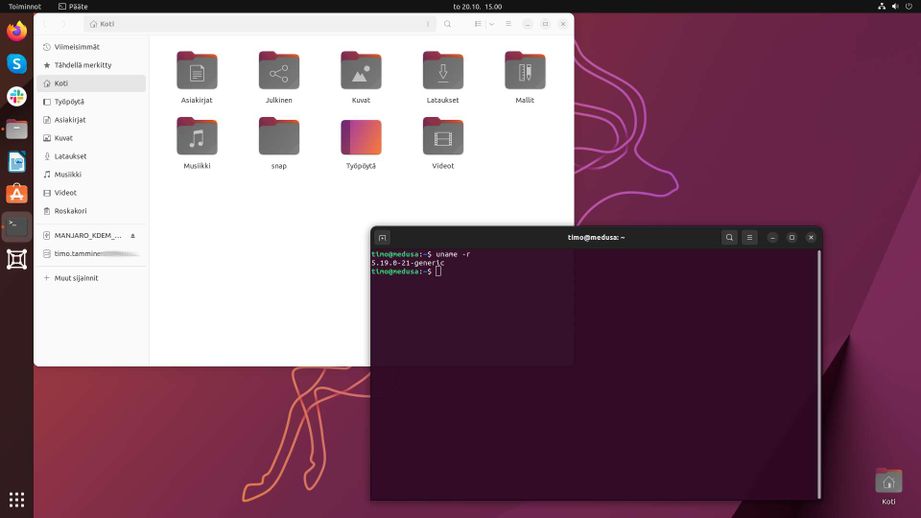Select Videot in the sidebar
The width and height of the screenshot is (921, 518).
[91, 193]
